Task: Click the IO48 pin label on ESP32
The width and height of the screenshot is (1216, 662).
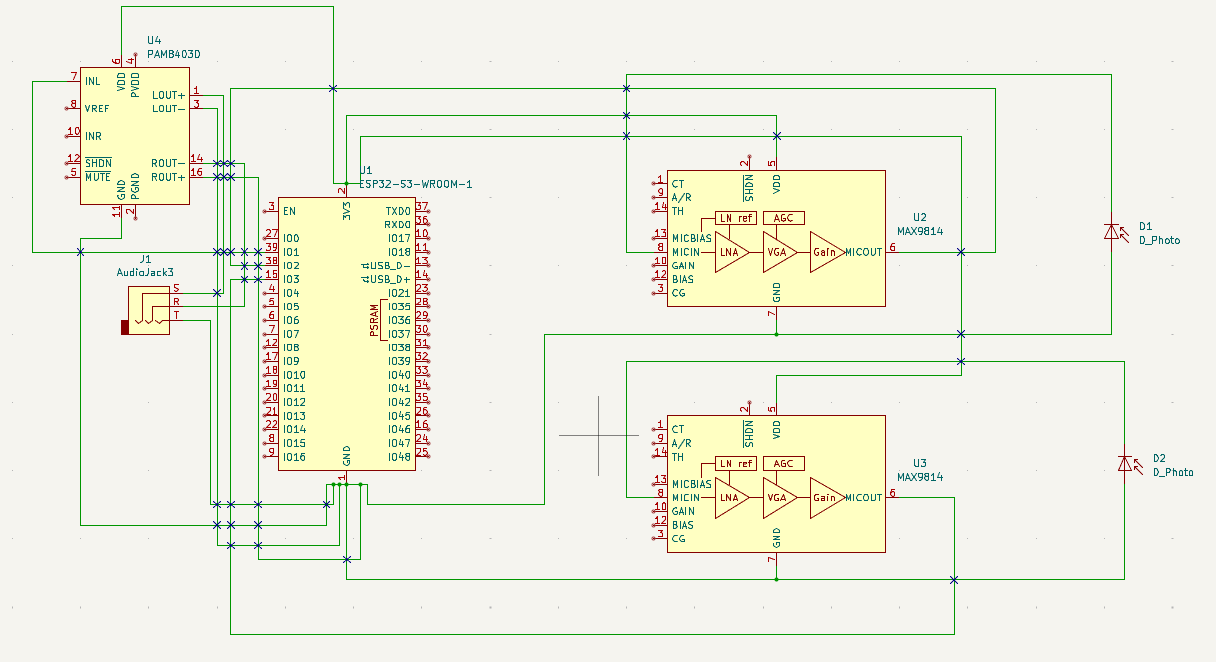Action: click(x=399, y=457)
